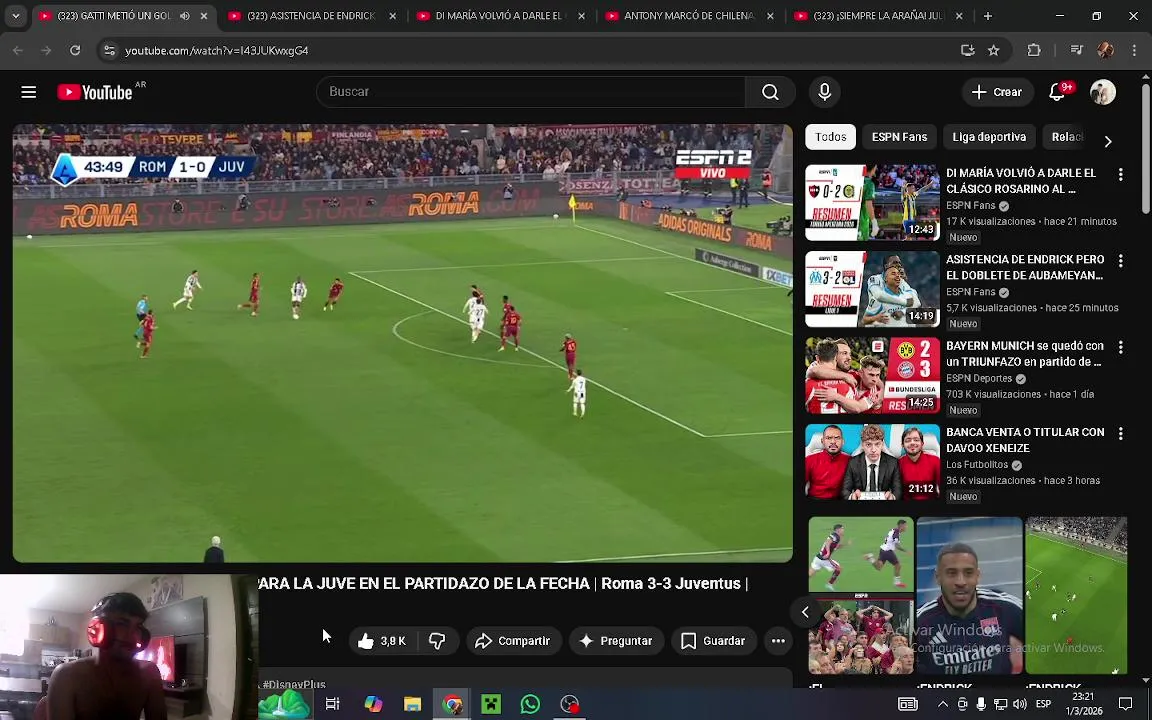Show hidden system tray icons
This screenshot has height=720, width=1152.
pyautogui.click(x=943, y=704)
